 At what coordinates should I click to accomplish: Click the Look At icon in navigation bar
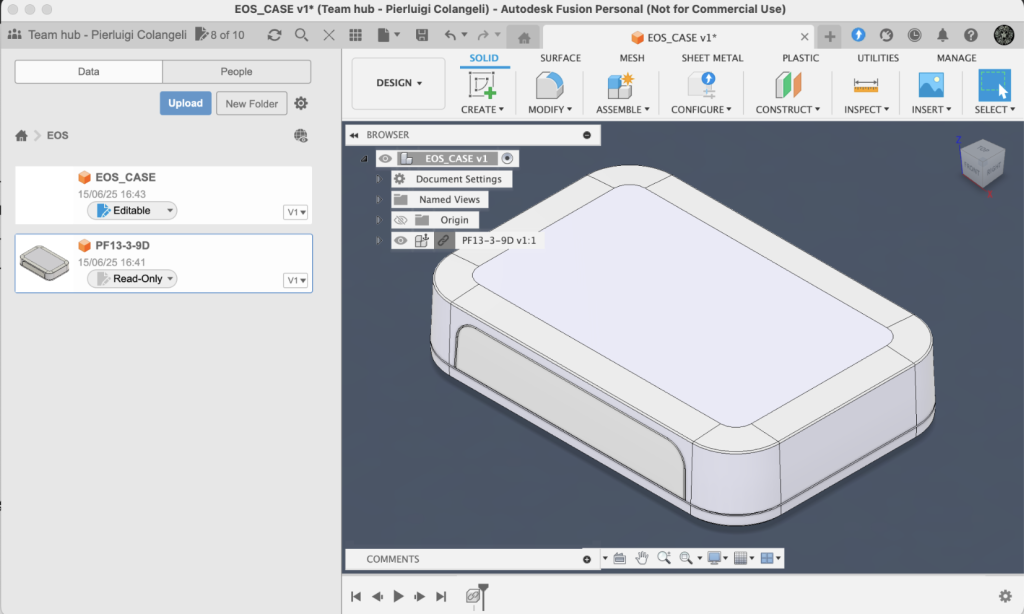tap(619, 558)
